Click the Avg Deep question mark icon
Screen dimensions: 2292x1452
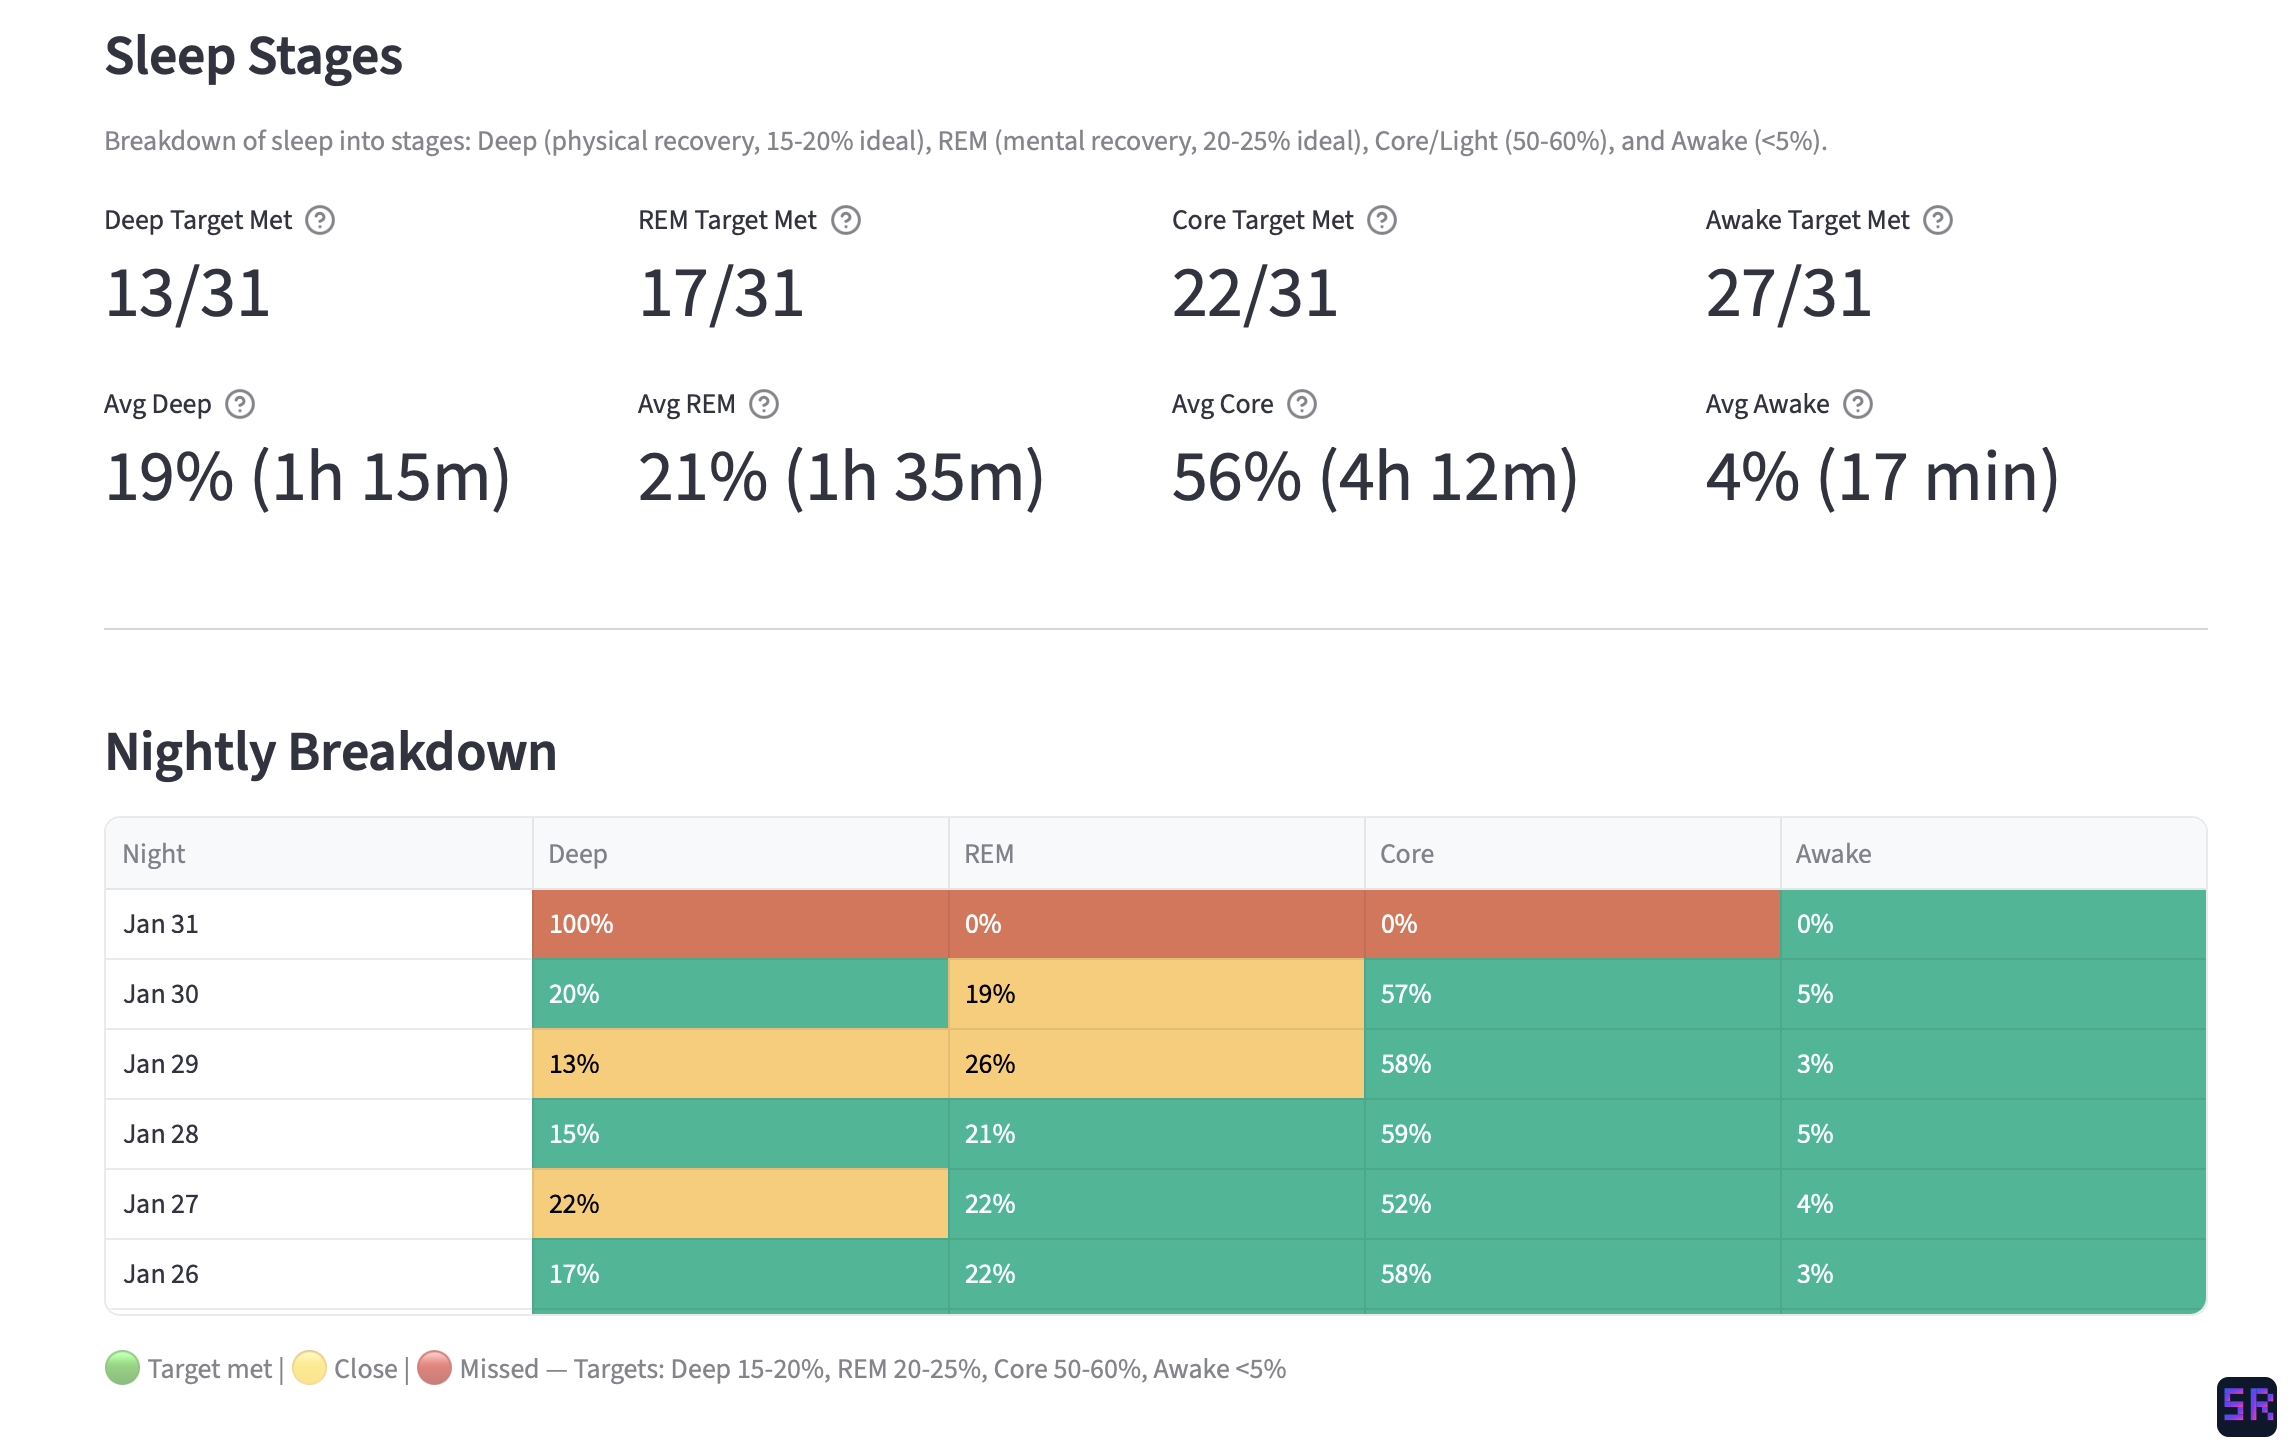[240, 405]
